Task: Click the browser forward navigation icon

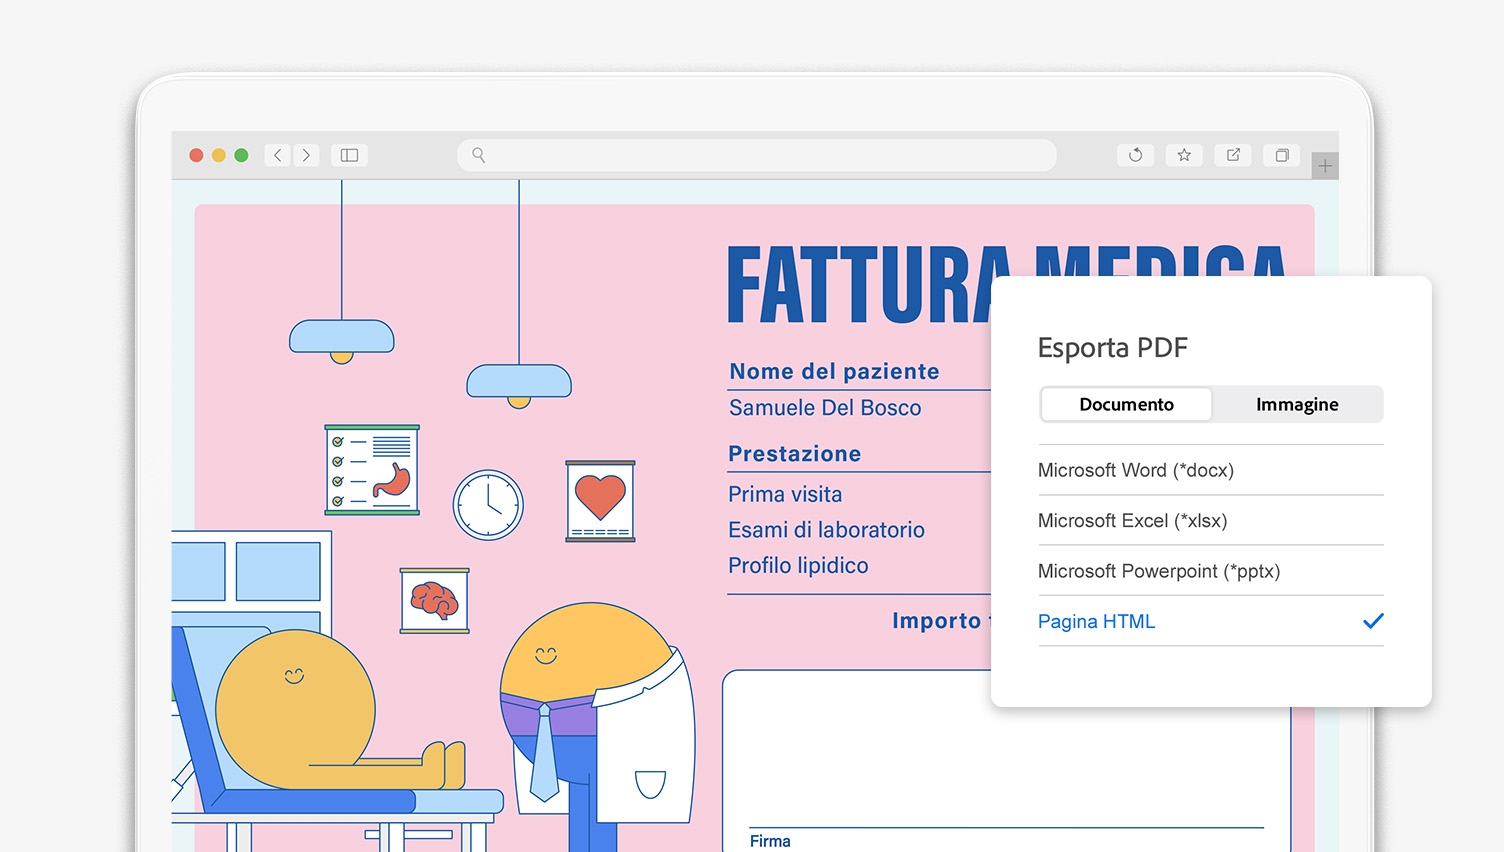Action: pyautogui.click(x=306, y=155)
